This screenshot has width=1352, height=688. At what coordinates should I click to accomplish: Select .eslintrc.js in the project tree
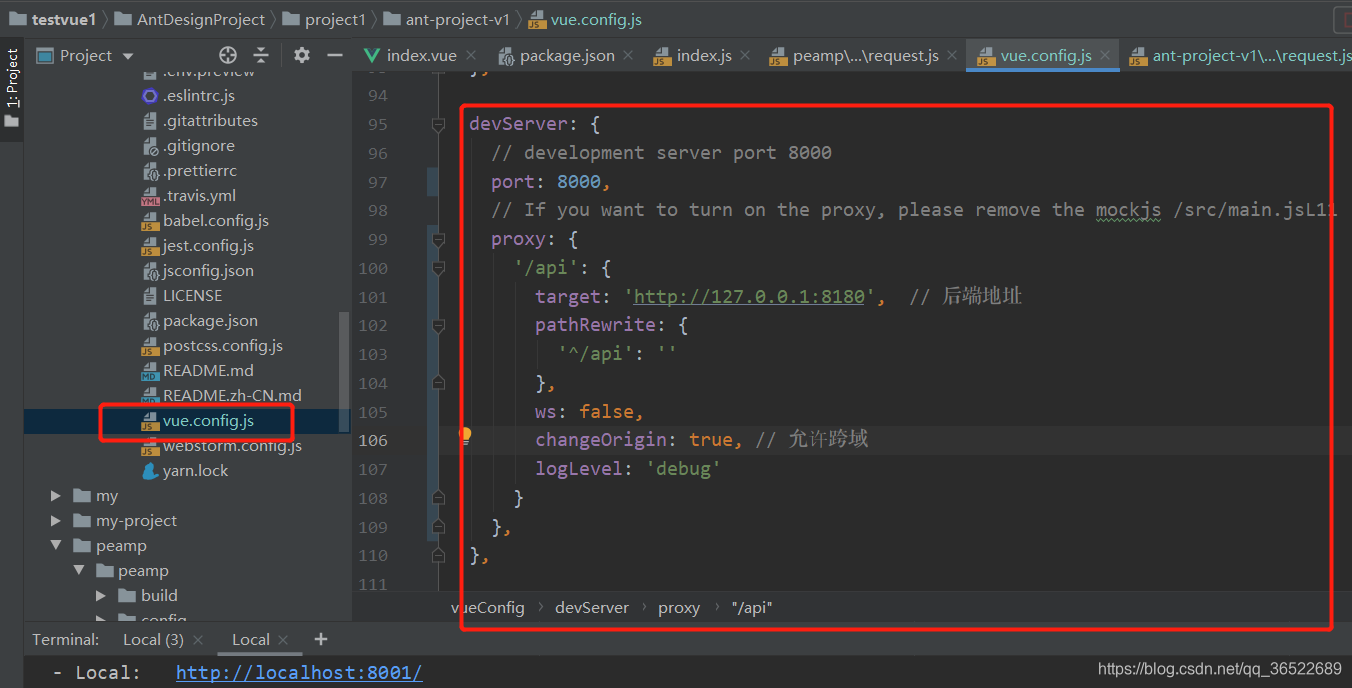pyautogui.click(x=199, y=96)
